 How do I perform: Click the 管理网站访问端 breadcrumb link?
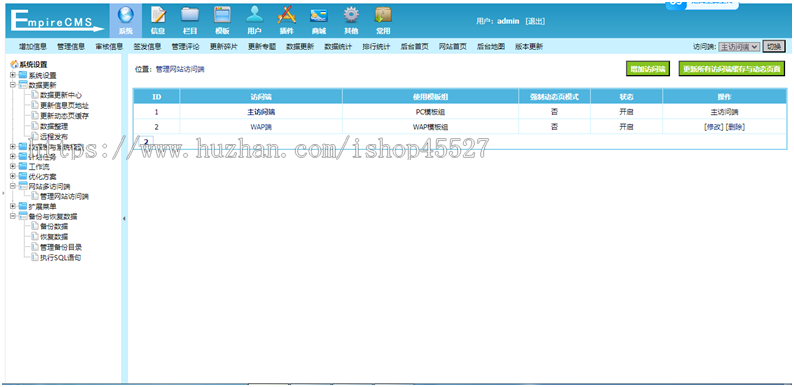pyautogui.click(x=180, y=69)
